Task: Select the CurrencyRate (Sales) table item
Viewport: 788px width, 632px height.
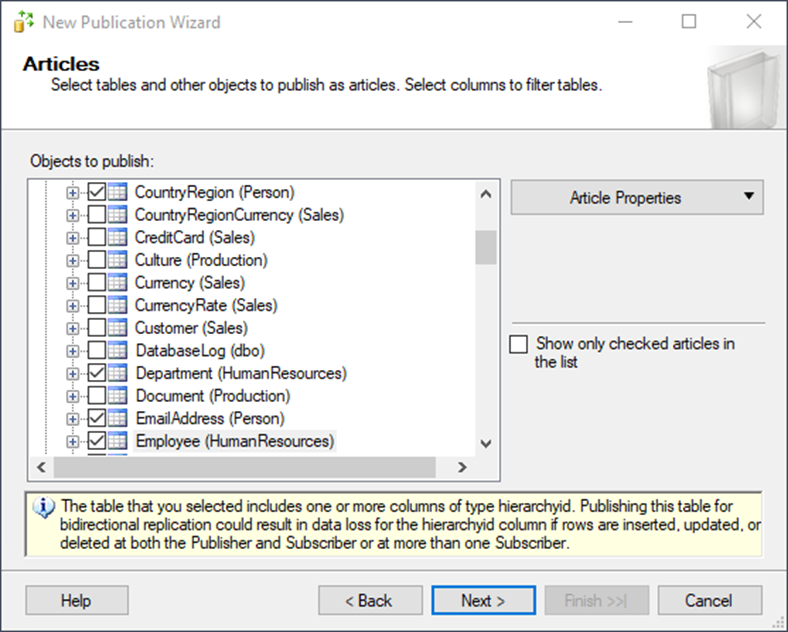Action: [x=206, y=305]
